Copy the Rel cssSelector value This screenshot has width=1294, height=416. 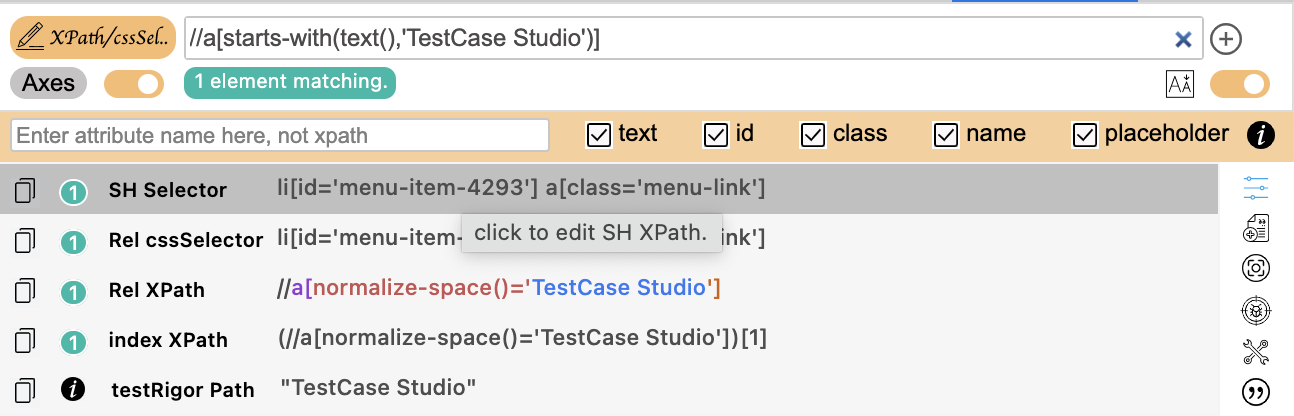[x=26, y=239]
